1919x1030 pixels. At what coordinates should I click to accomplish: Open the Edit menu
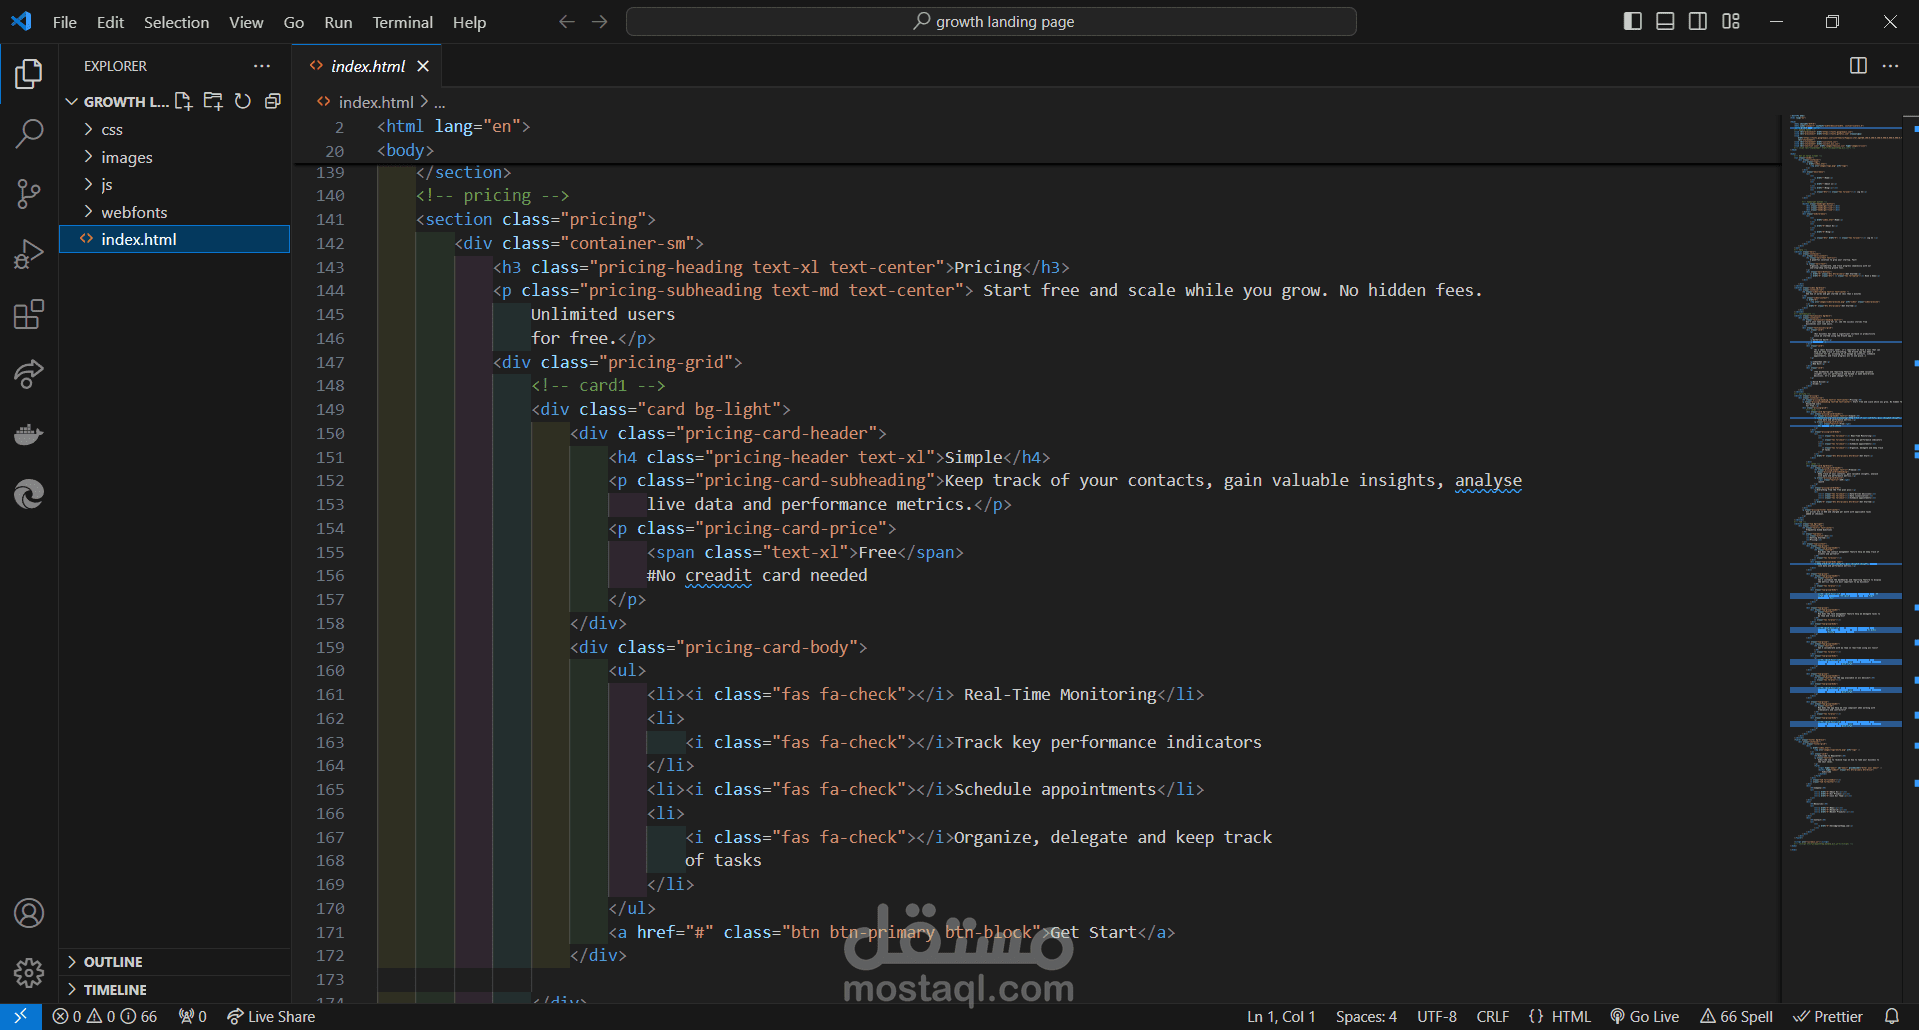[x=110, y=22]
